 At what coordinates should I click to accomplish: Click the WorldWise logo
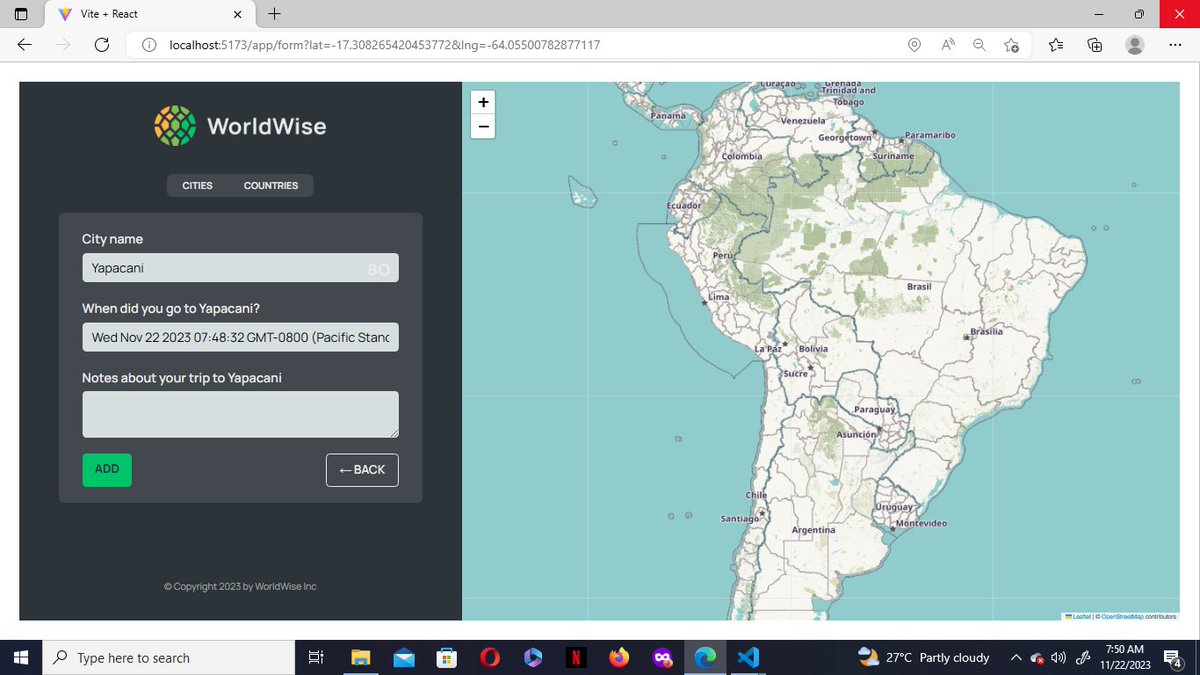pyautogui.click(x=240, y=126)
